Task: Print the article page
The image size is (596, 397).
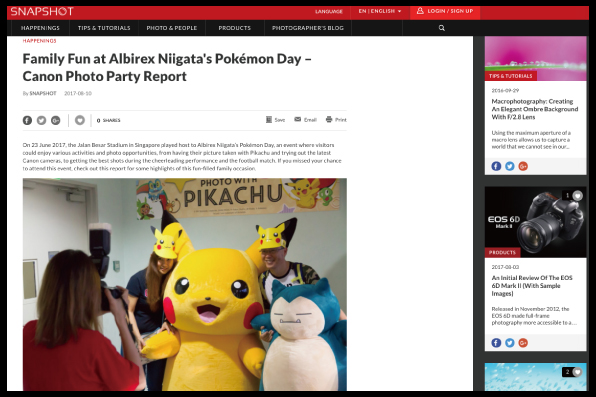Action: pyautogui.click(x=336, y=119)
